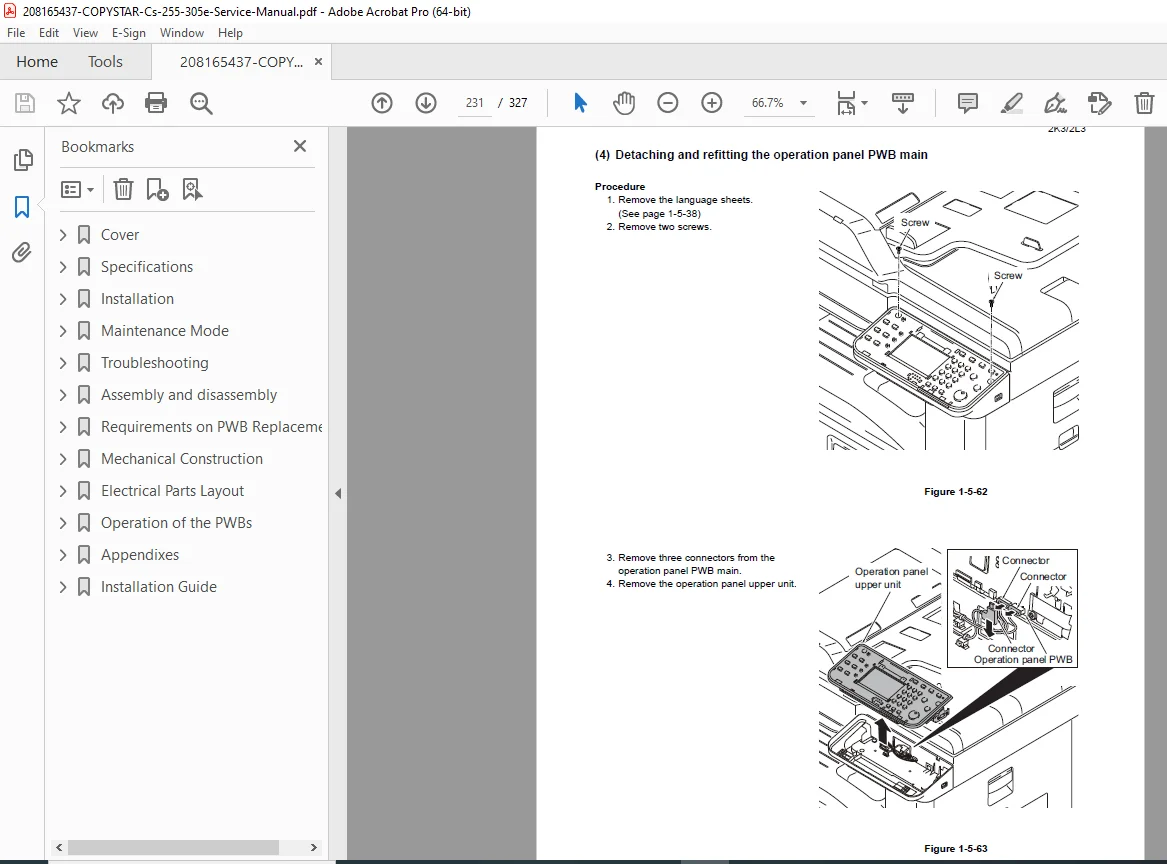Open zoom level dropdown arrow

tap(803, 103)
